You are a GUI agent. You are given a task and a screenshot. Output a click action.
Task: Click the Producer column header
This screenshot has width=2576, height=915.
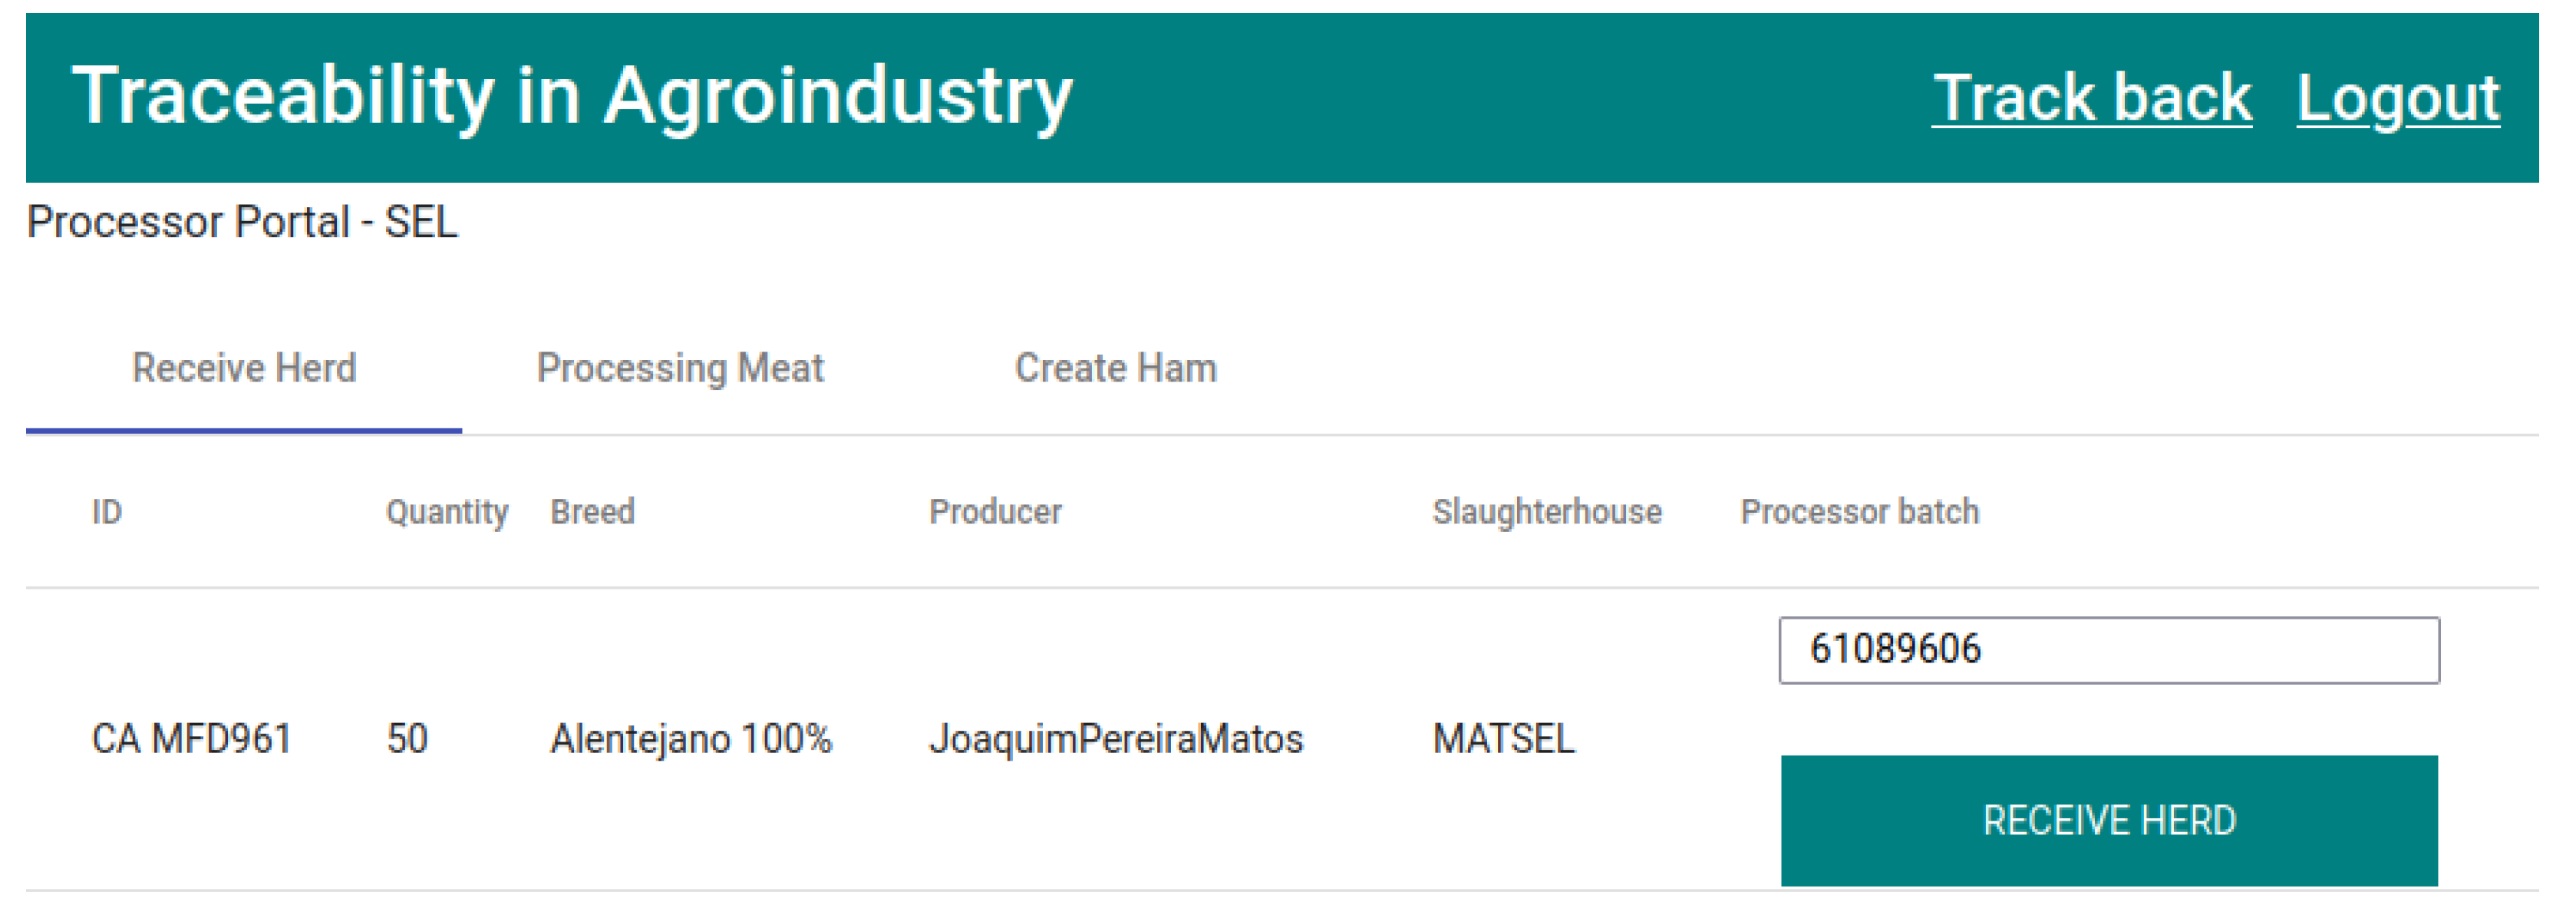[x=995, y=512]
